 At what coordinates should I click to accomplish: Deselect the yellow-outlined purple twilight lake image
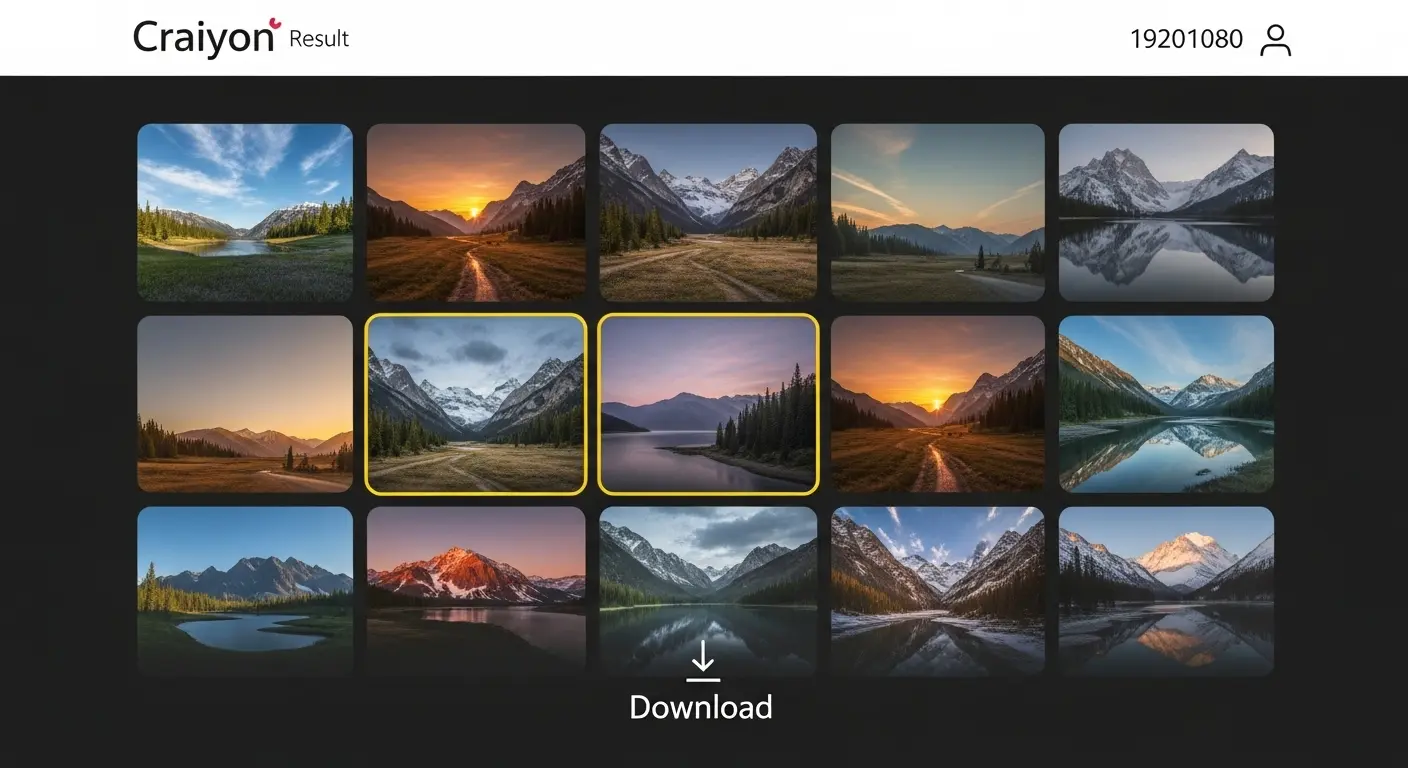708,404
